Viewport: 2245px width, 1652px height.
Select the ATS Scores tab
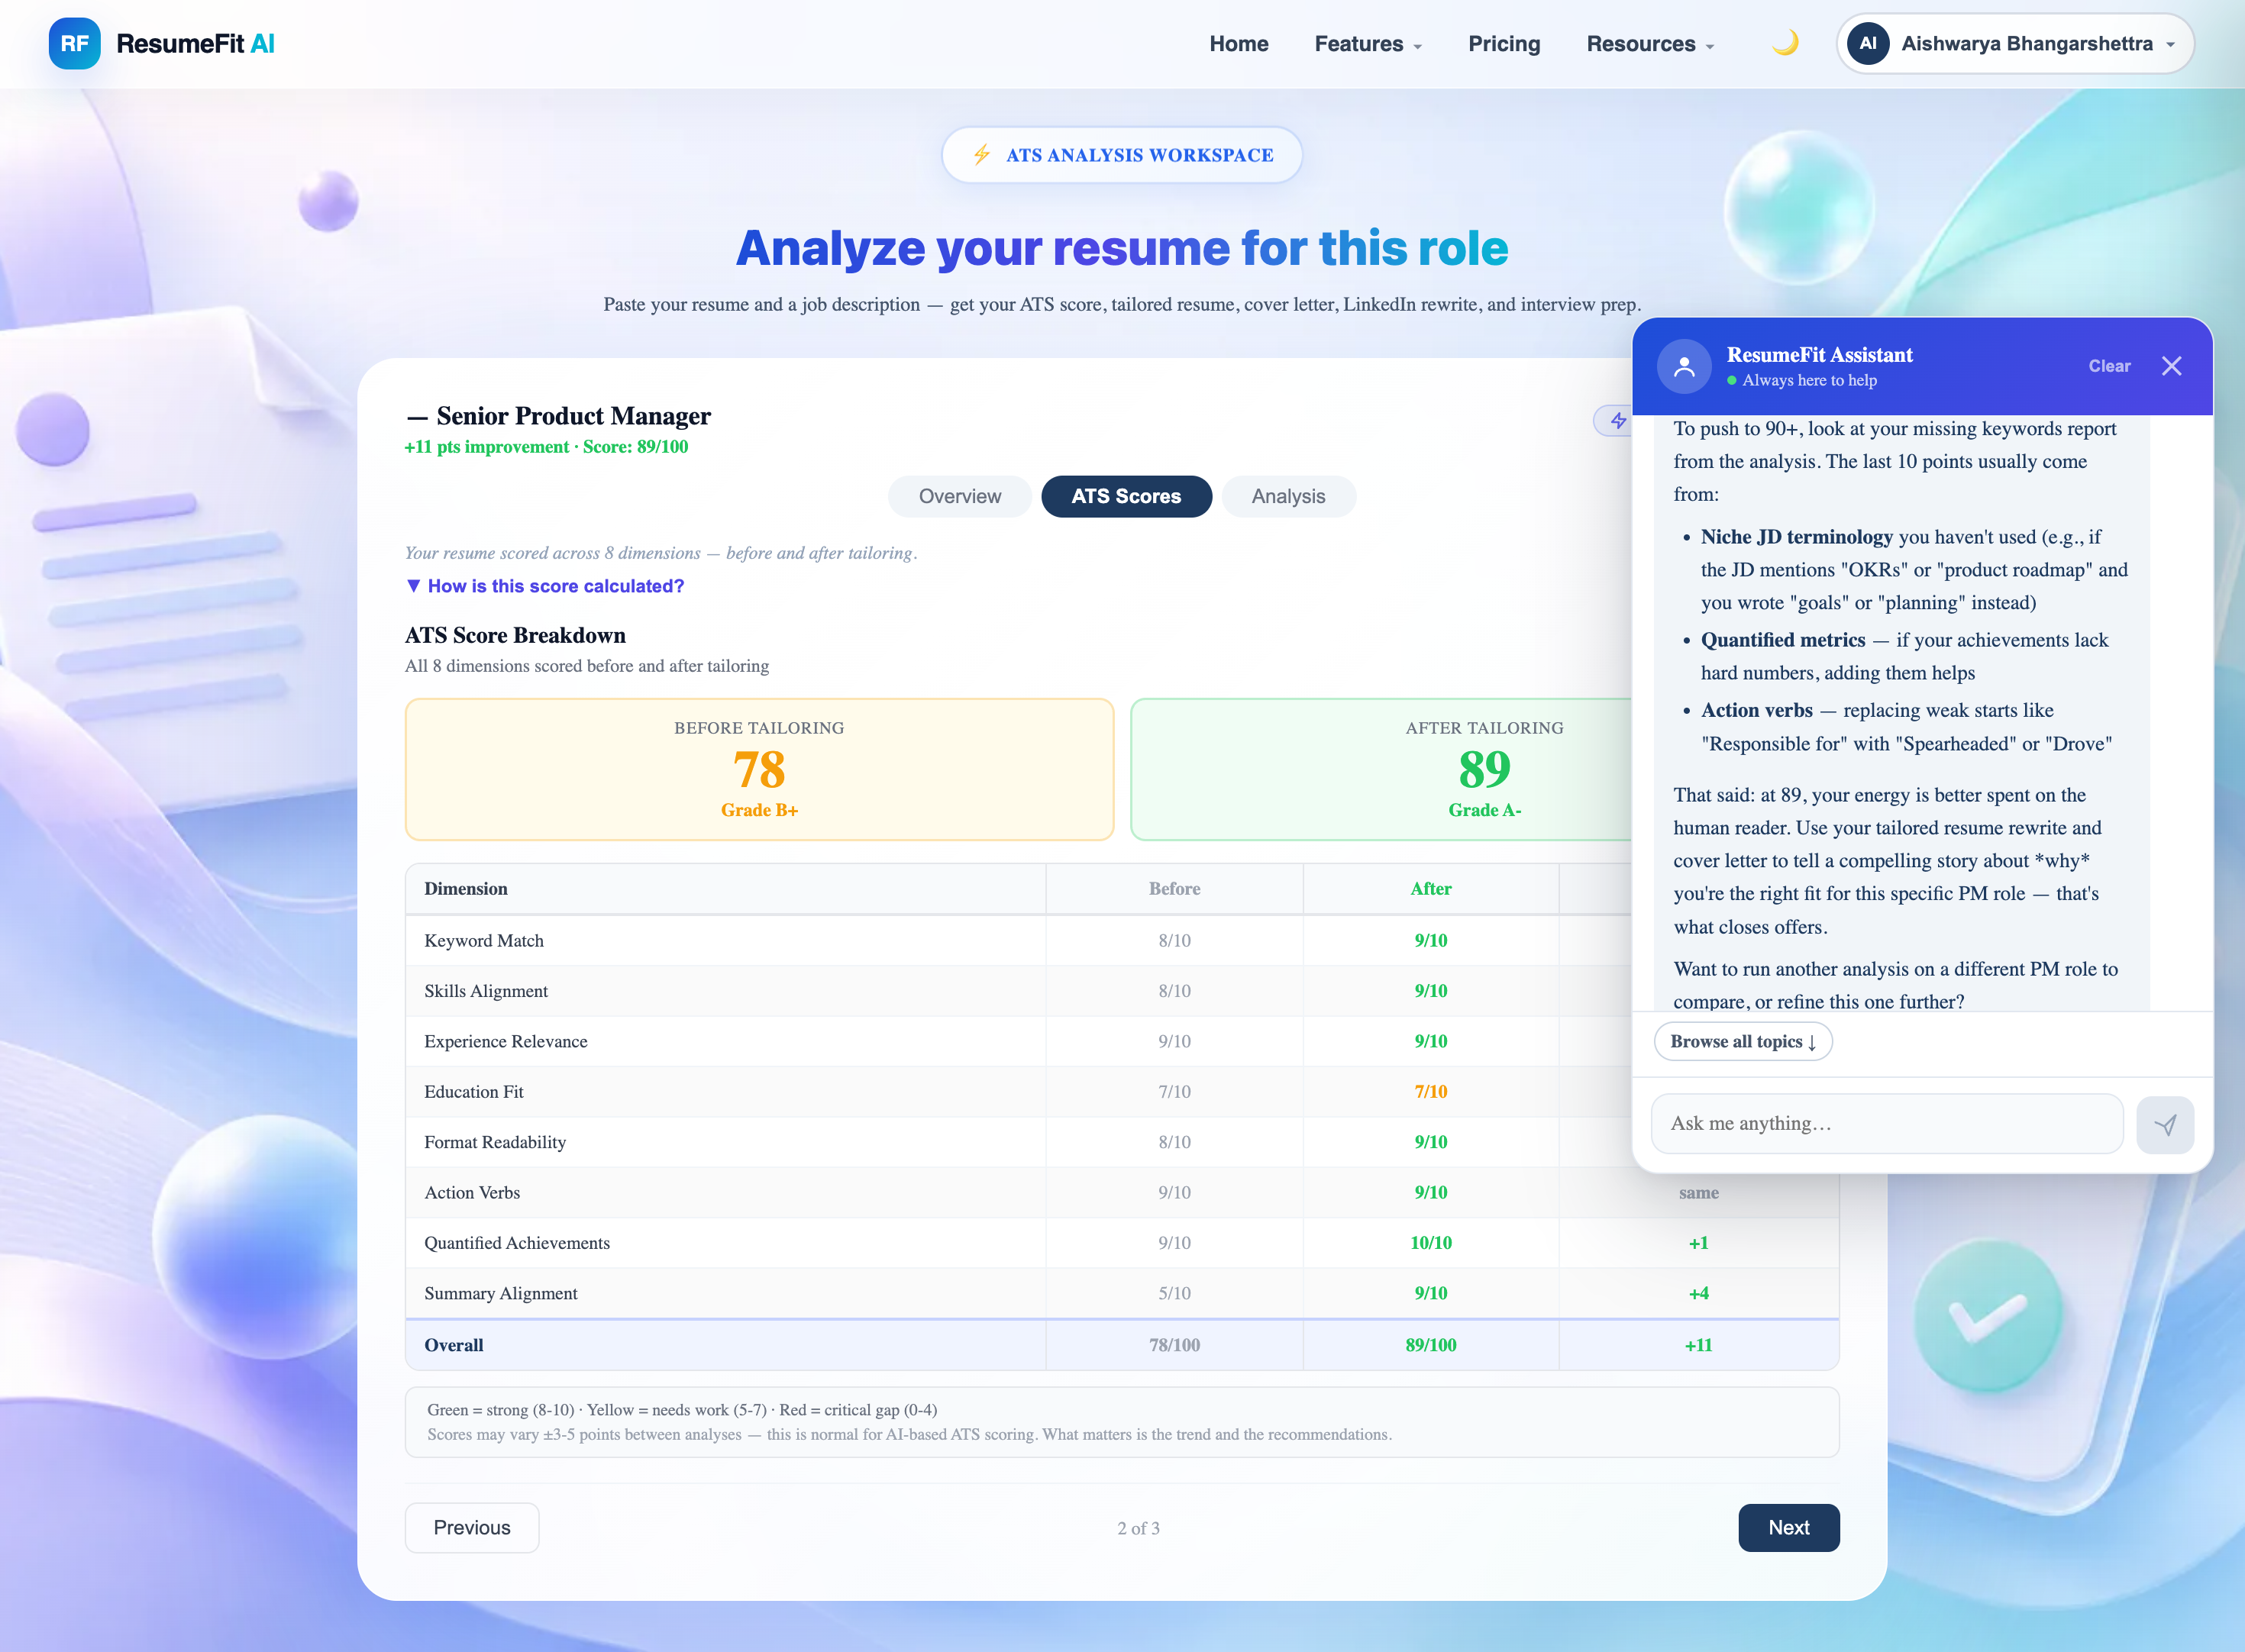point(1126,496)
